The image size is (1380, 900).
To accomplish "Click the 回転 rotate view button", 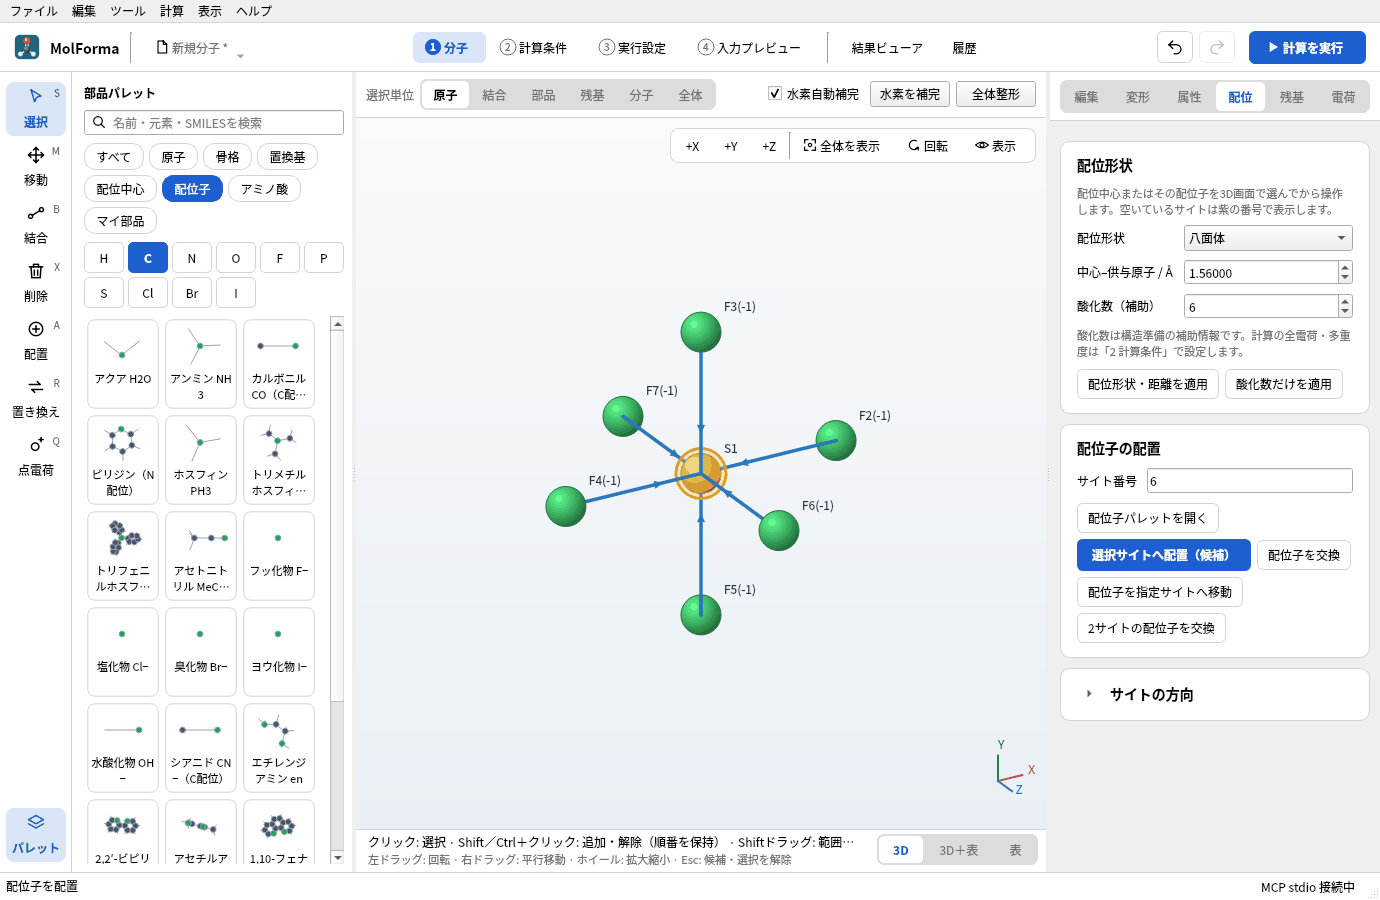I will coord(928,146).
